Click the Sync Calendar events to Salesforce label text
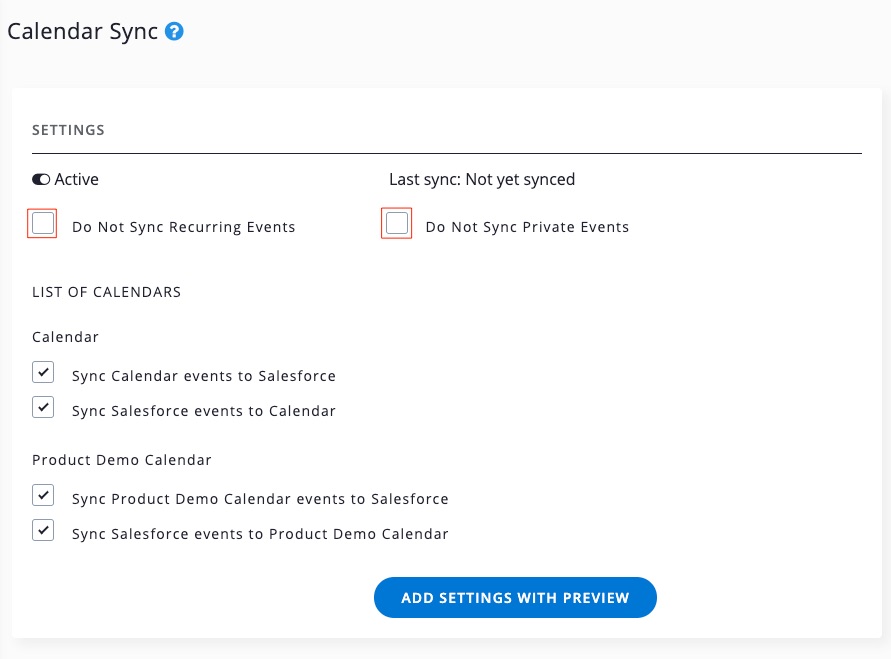 click(204, 377)
